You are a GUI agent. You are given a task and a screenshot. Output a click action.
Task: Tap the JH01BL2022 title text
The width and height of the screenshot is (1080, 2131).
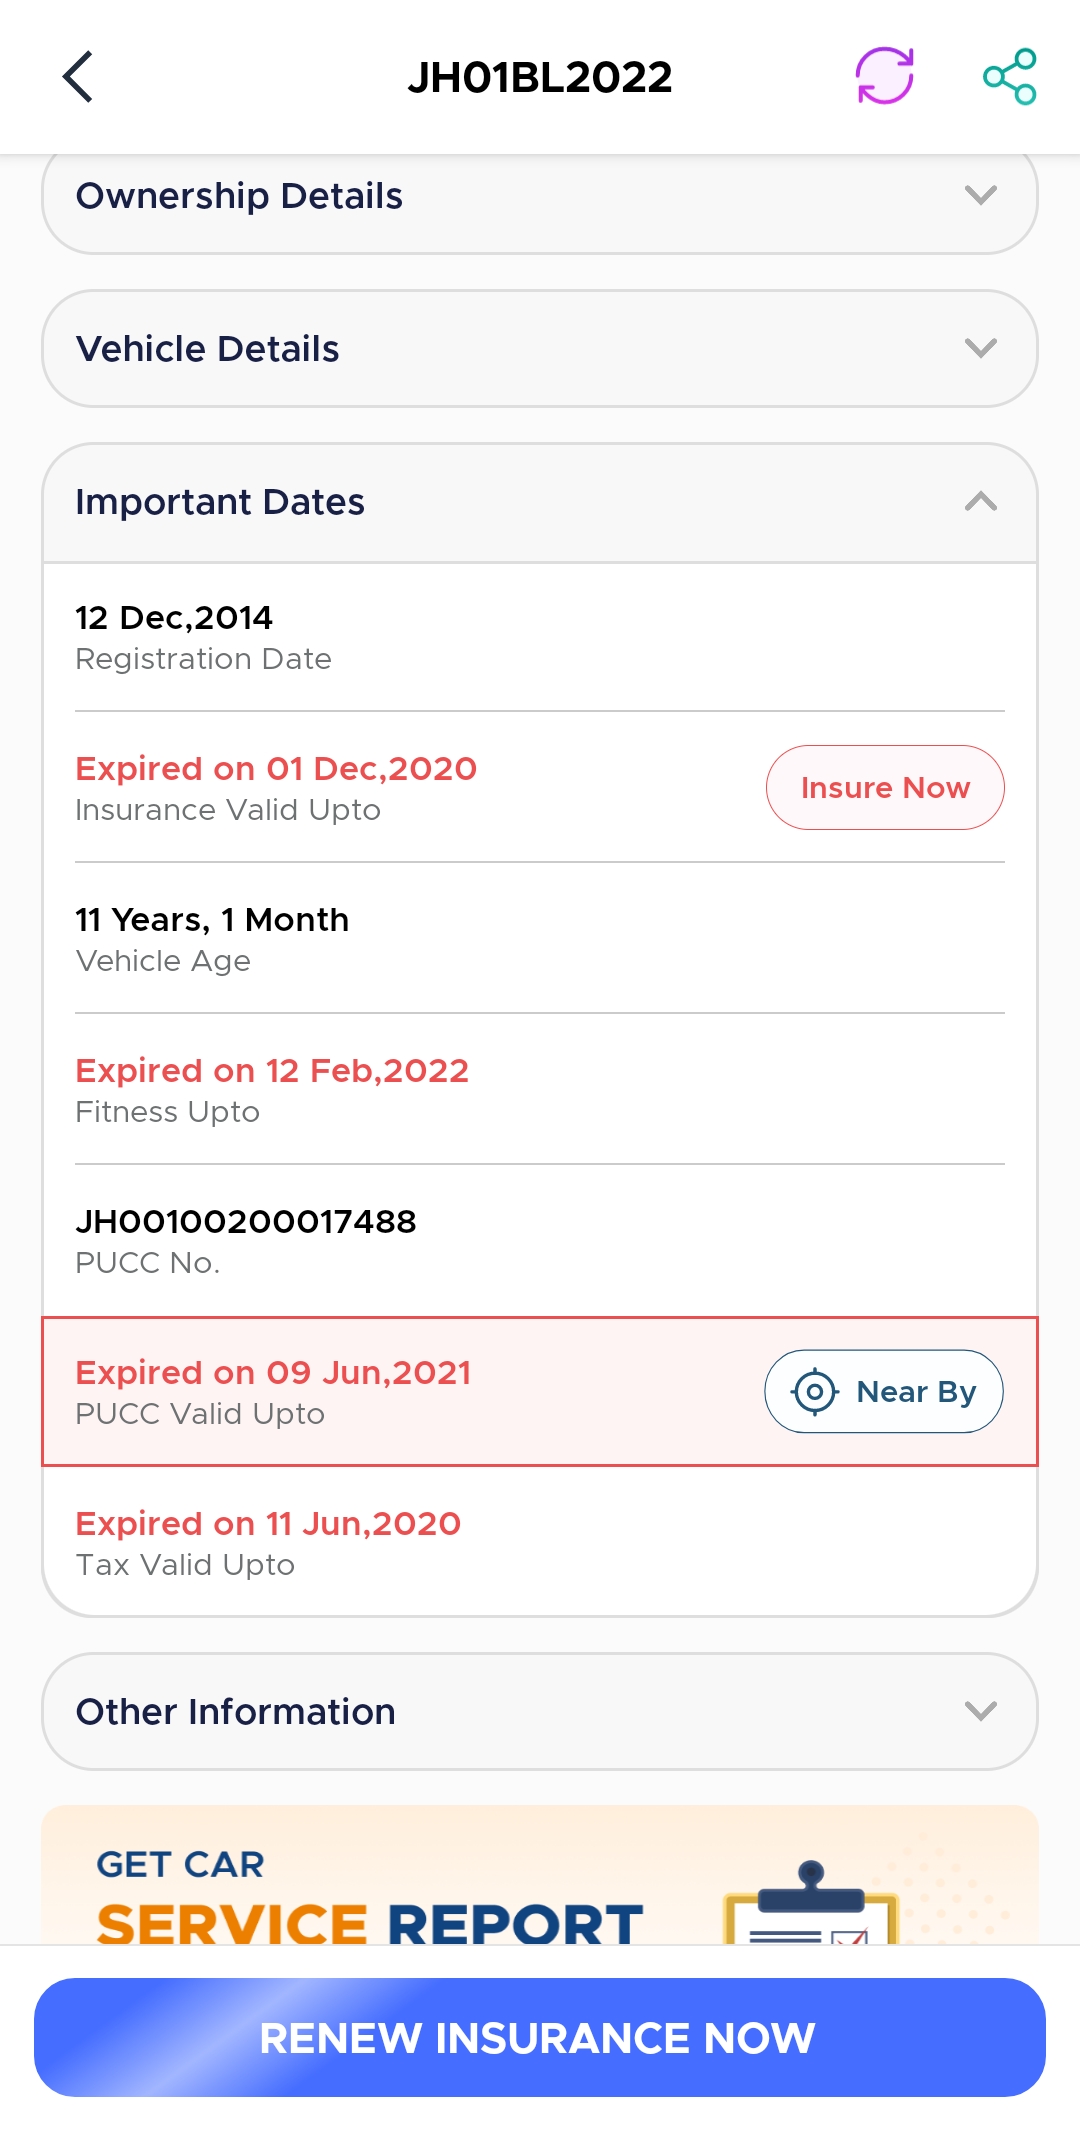pos(540,77)
